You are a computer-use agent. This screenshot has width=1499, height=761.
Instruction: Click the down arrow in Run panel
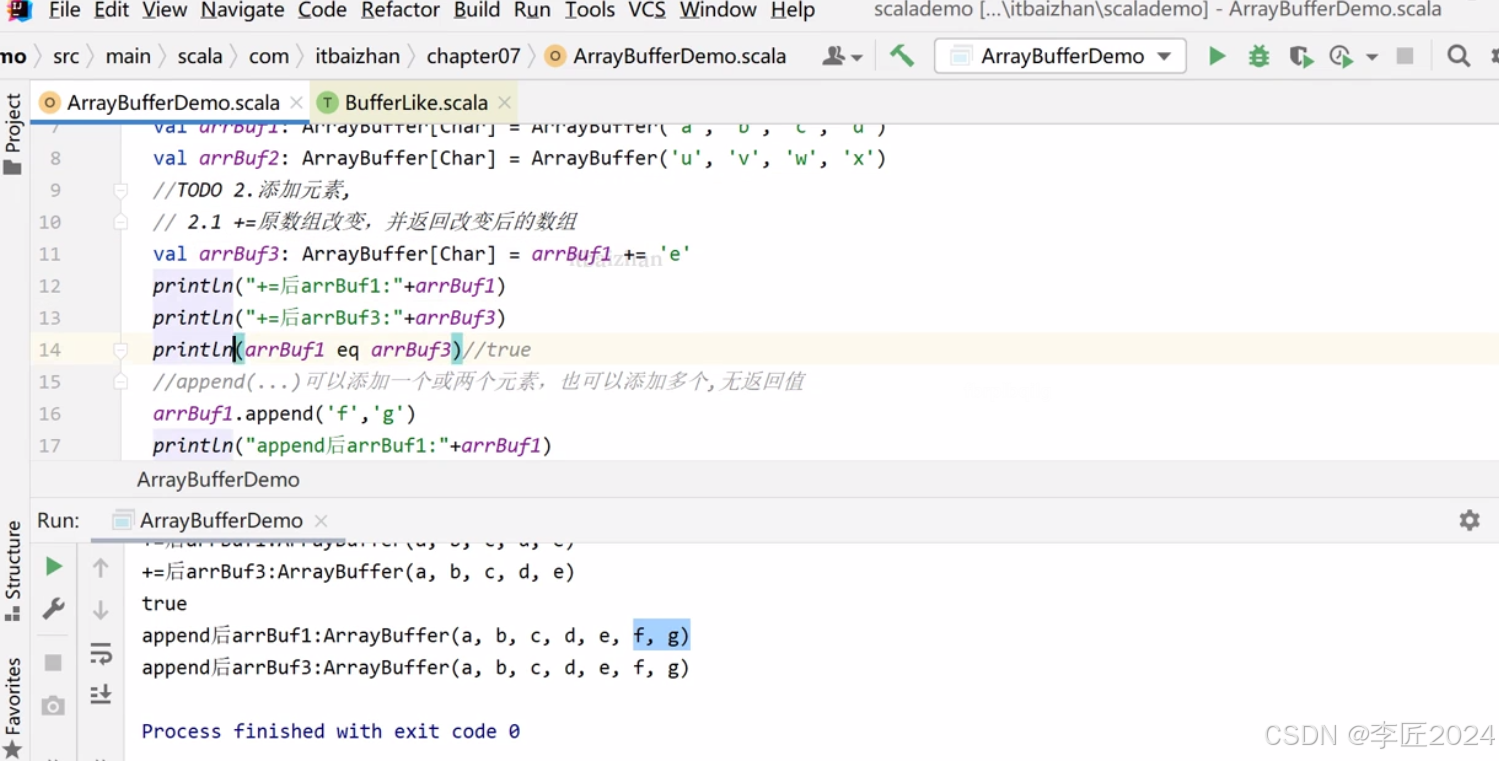(100, 610)
